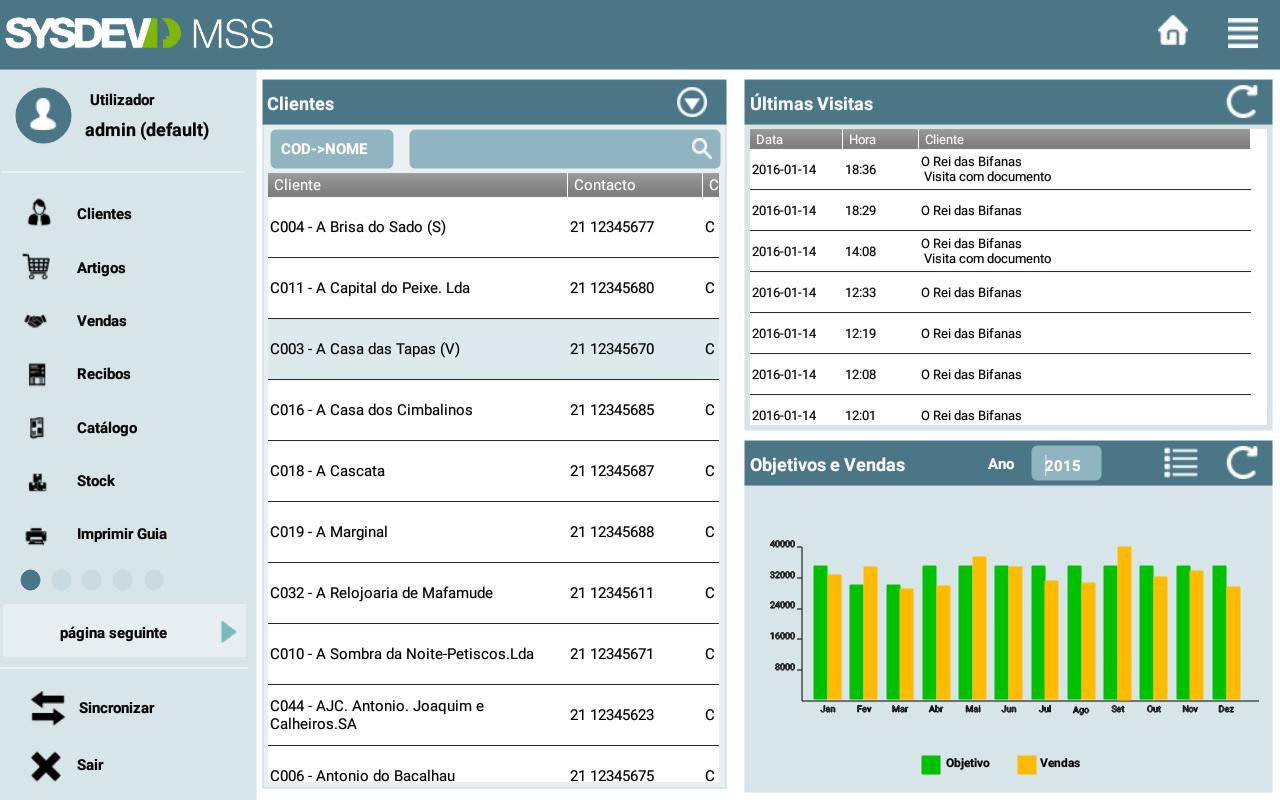Click the Sair X icon
The height and width of the screenshot is (800, 1280).
[x=45, y=766]
